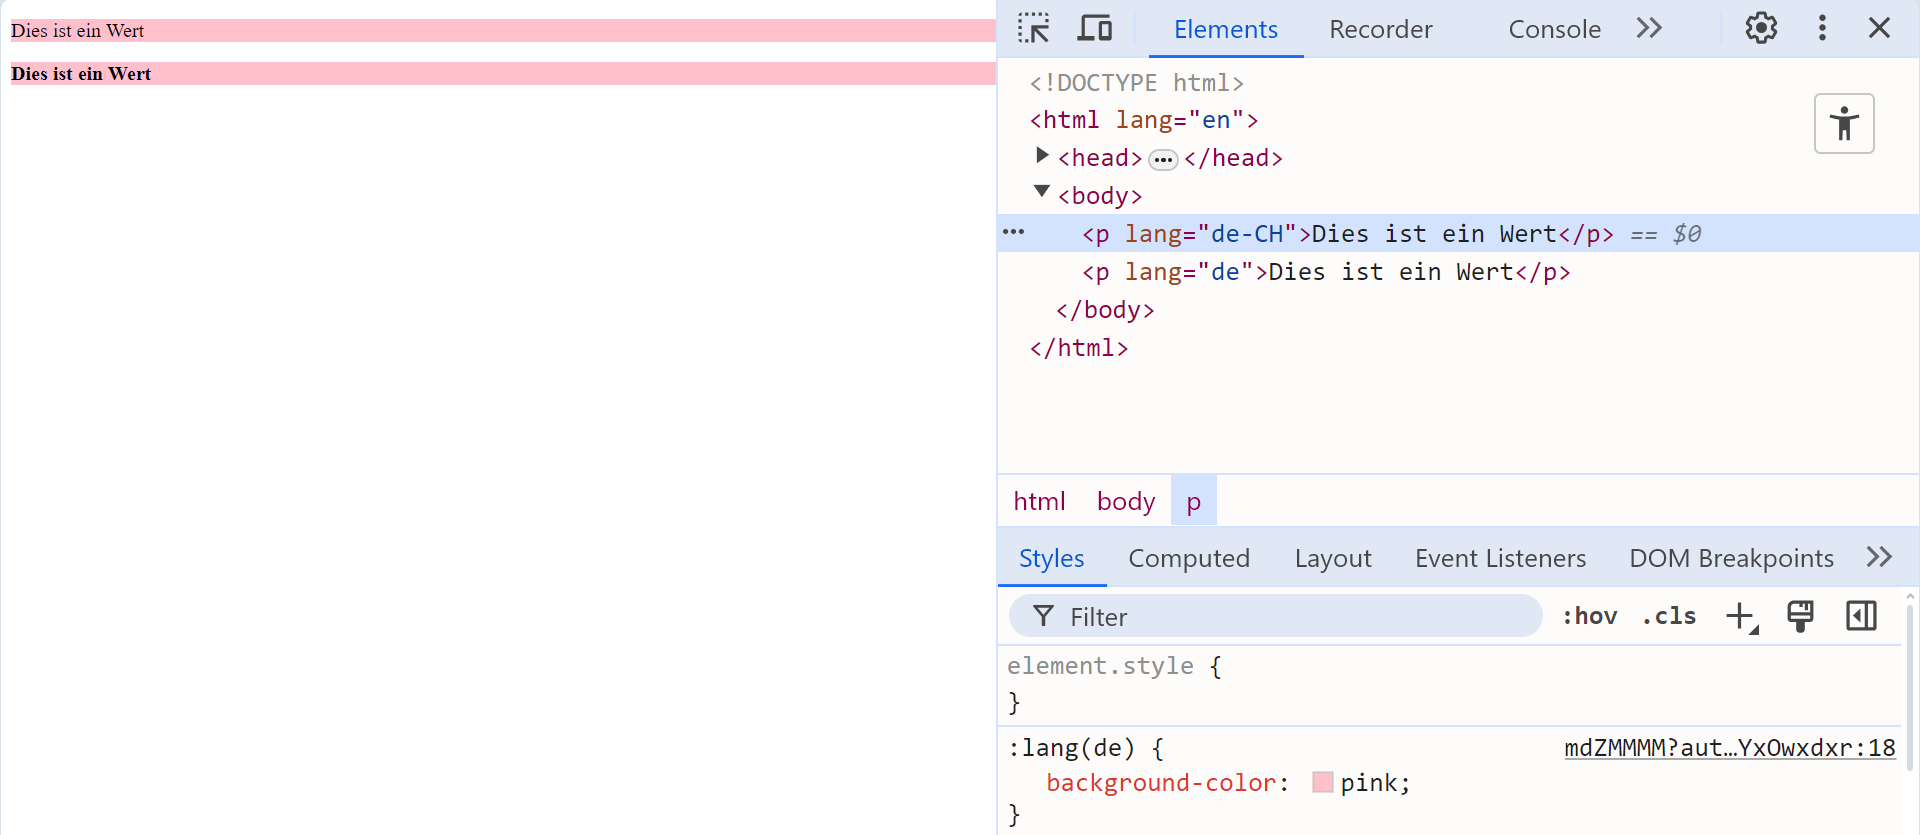Open the stylesheet source link
Viewport: 1920px width, 835px height.
1729,748
